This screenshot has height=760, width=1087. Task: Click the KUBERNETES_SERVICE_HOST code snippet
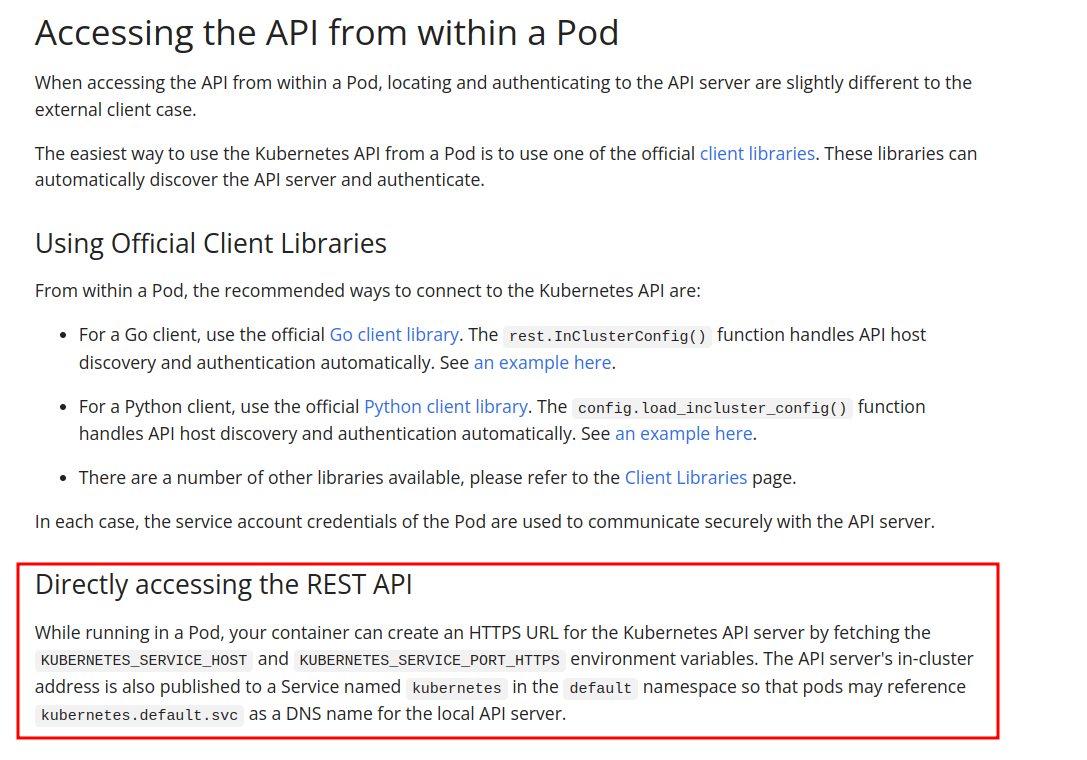(143, 660)
